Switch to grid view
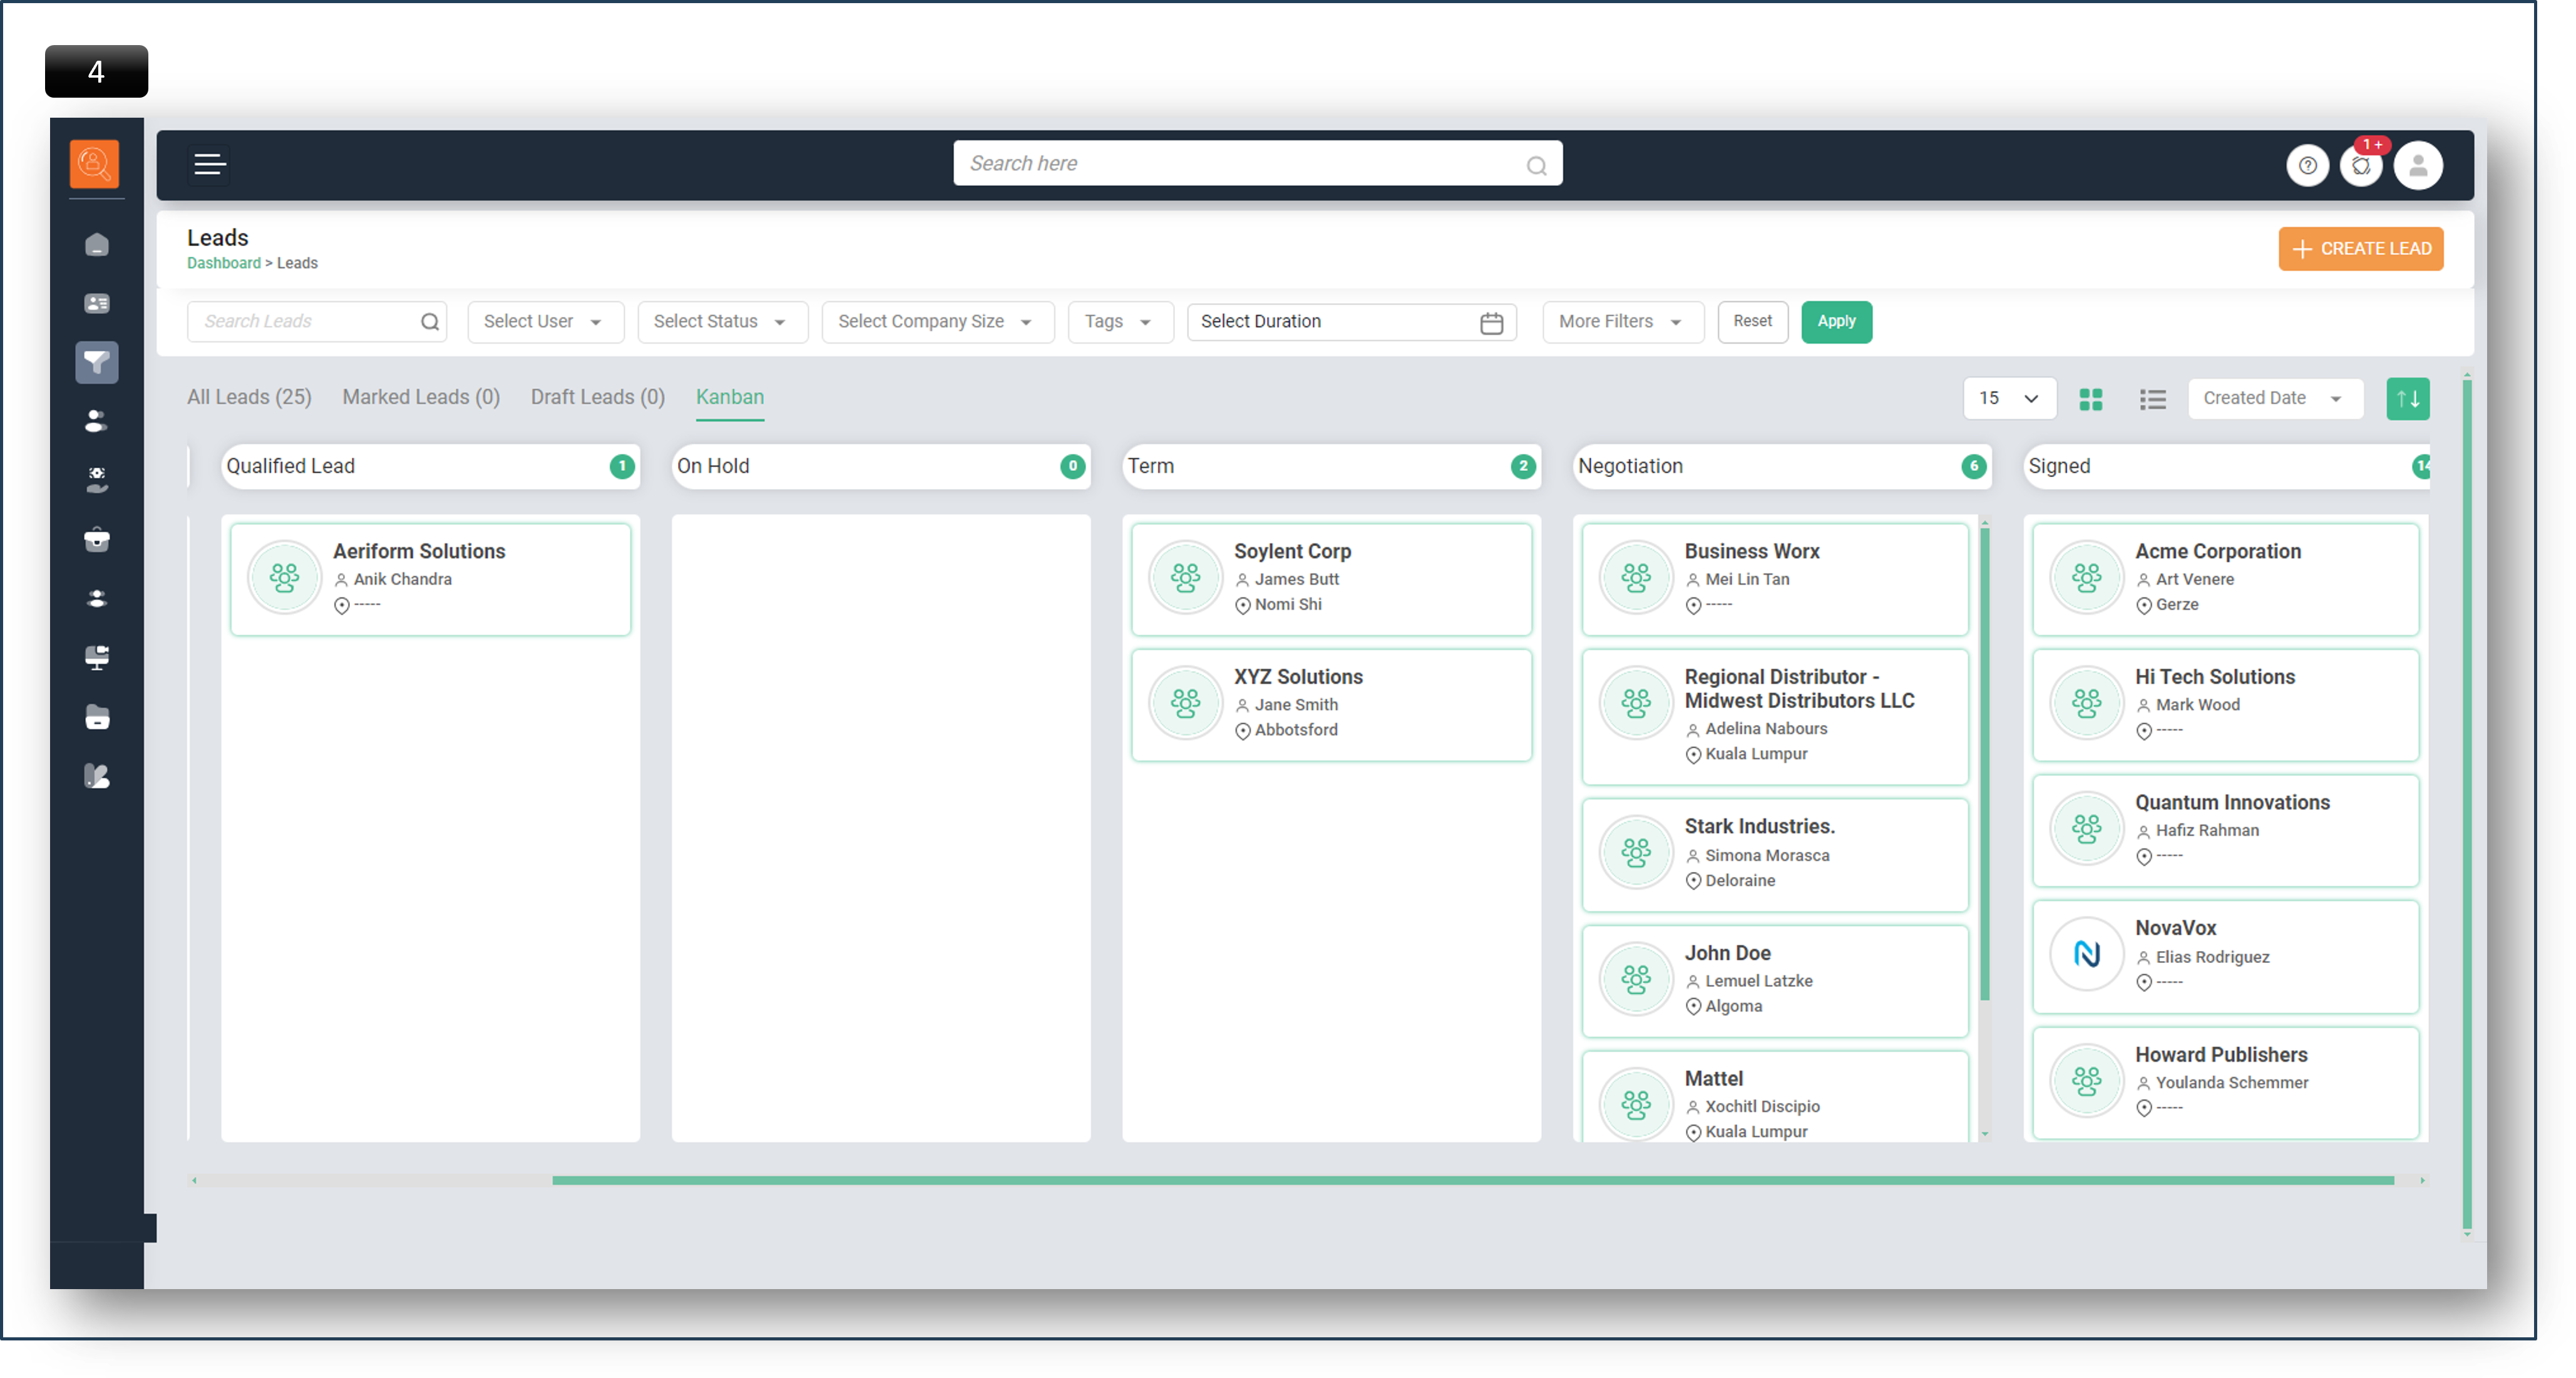 2090,399
